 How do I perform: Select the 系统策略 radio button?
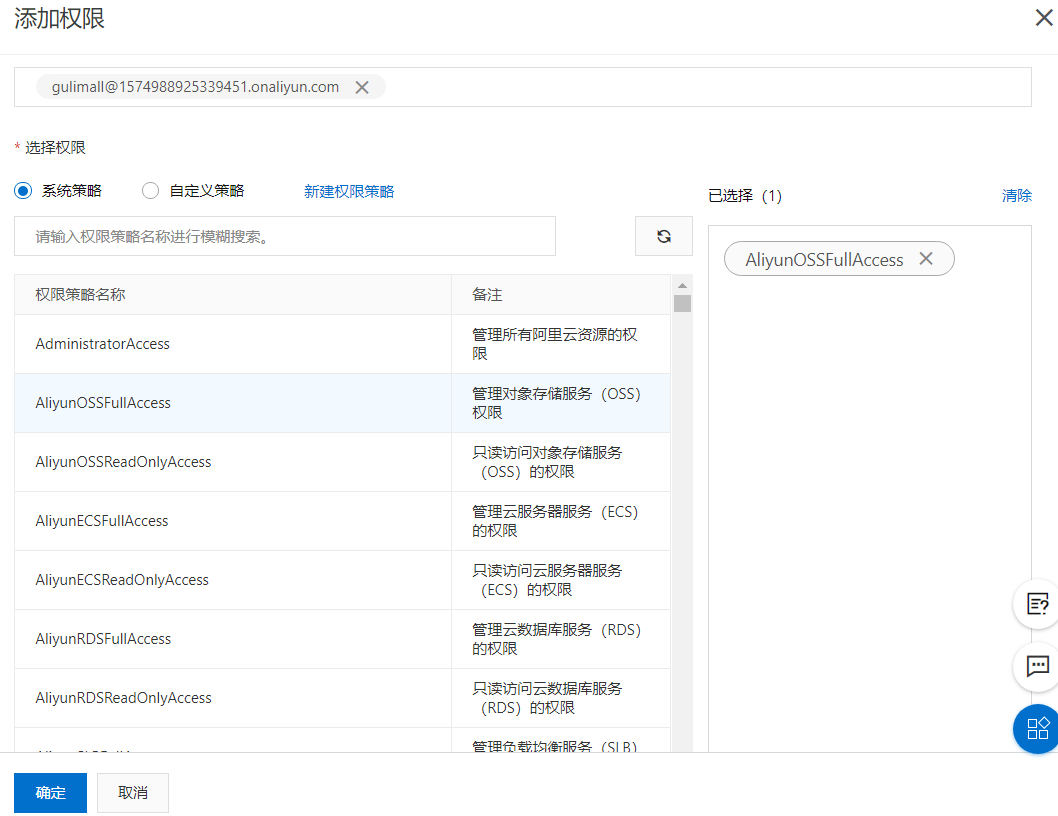tap(23, 191)
